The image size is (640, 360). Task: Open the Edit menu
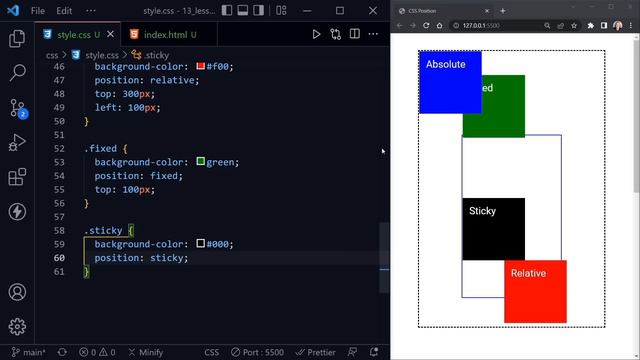point(64,11)
